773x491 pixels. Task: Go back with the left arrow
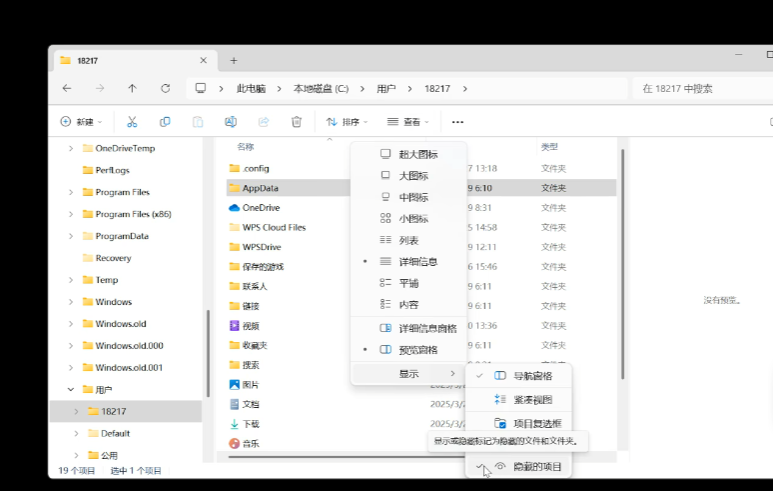[67, 88]
